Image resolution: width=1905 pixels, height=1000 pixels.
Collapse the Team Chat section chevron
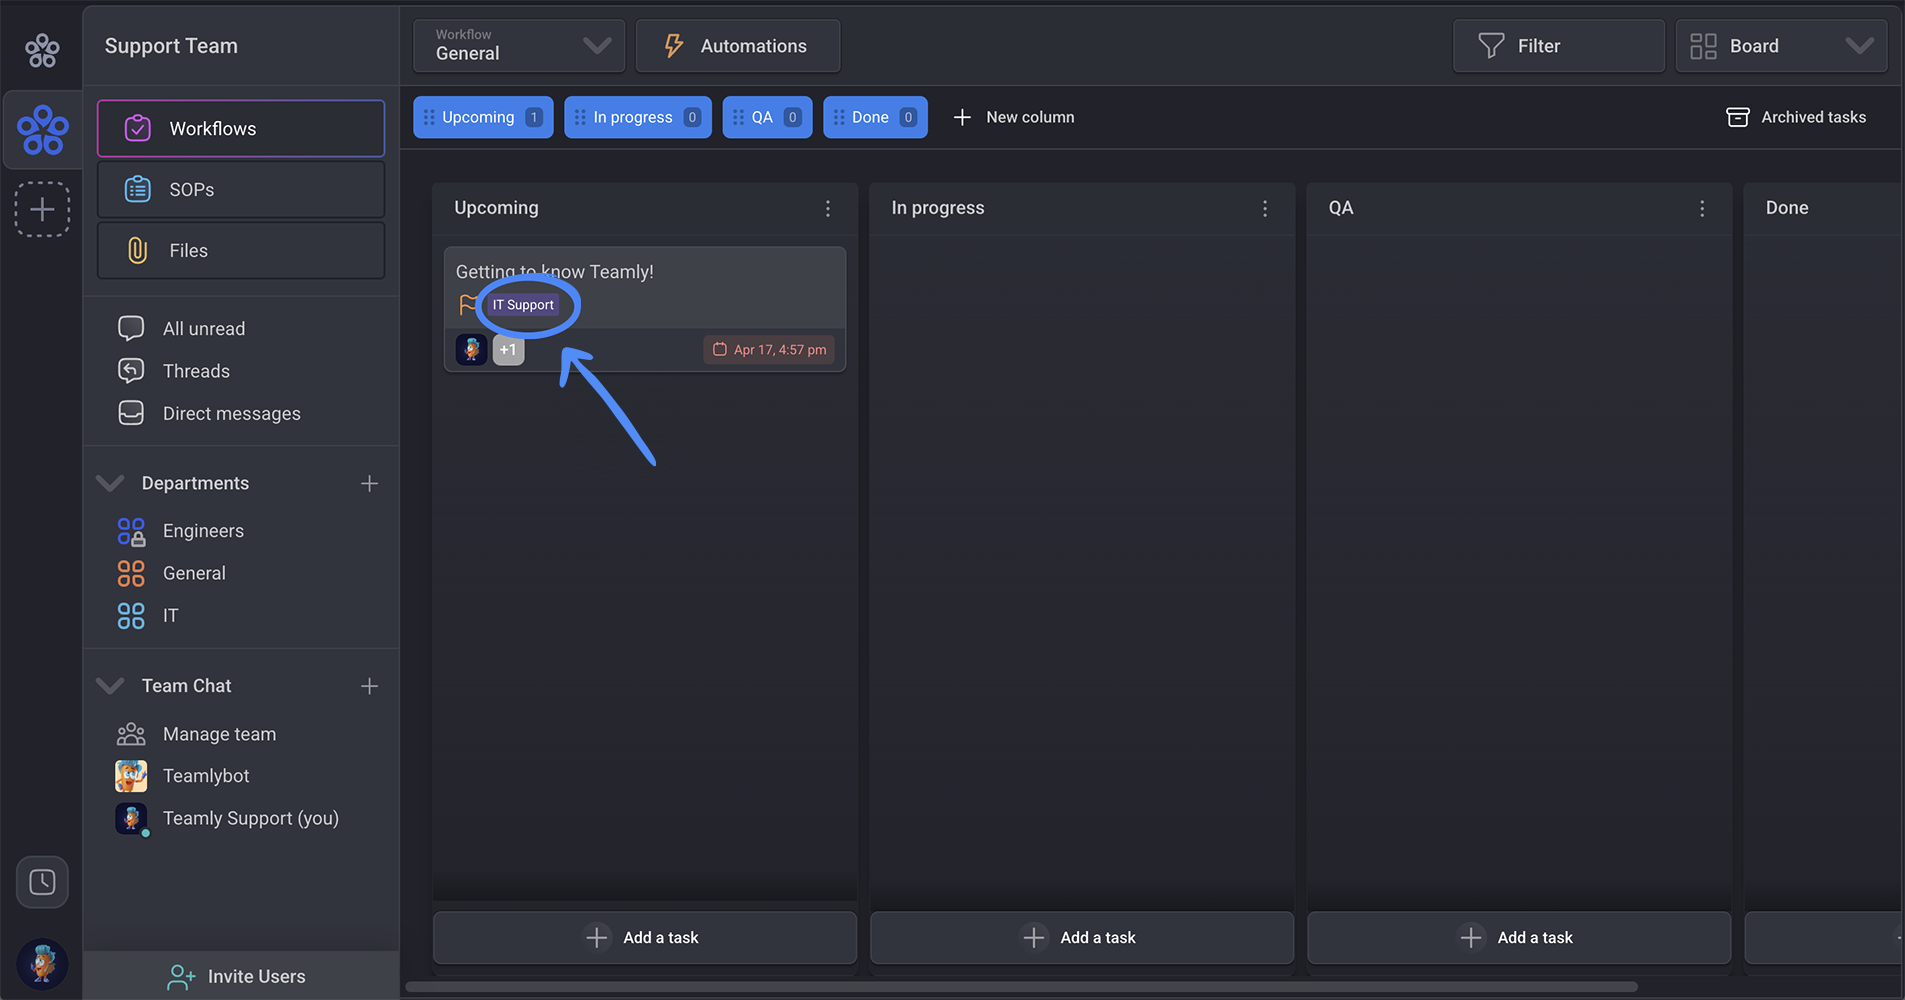click(110, 685)
